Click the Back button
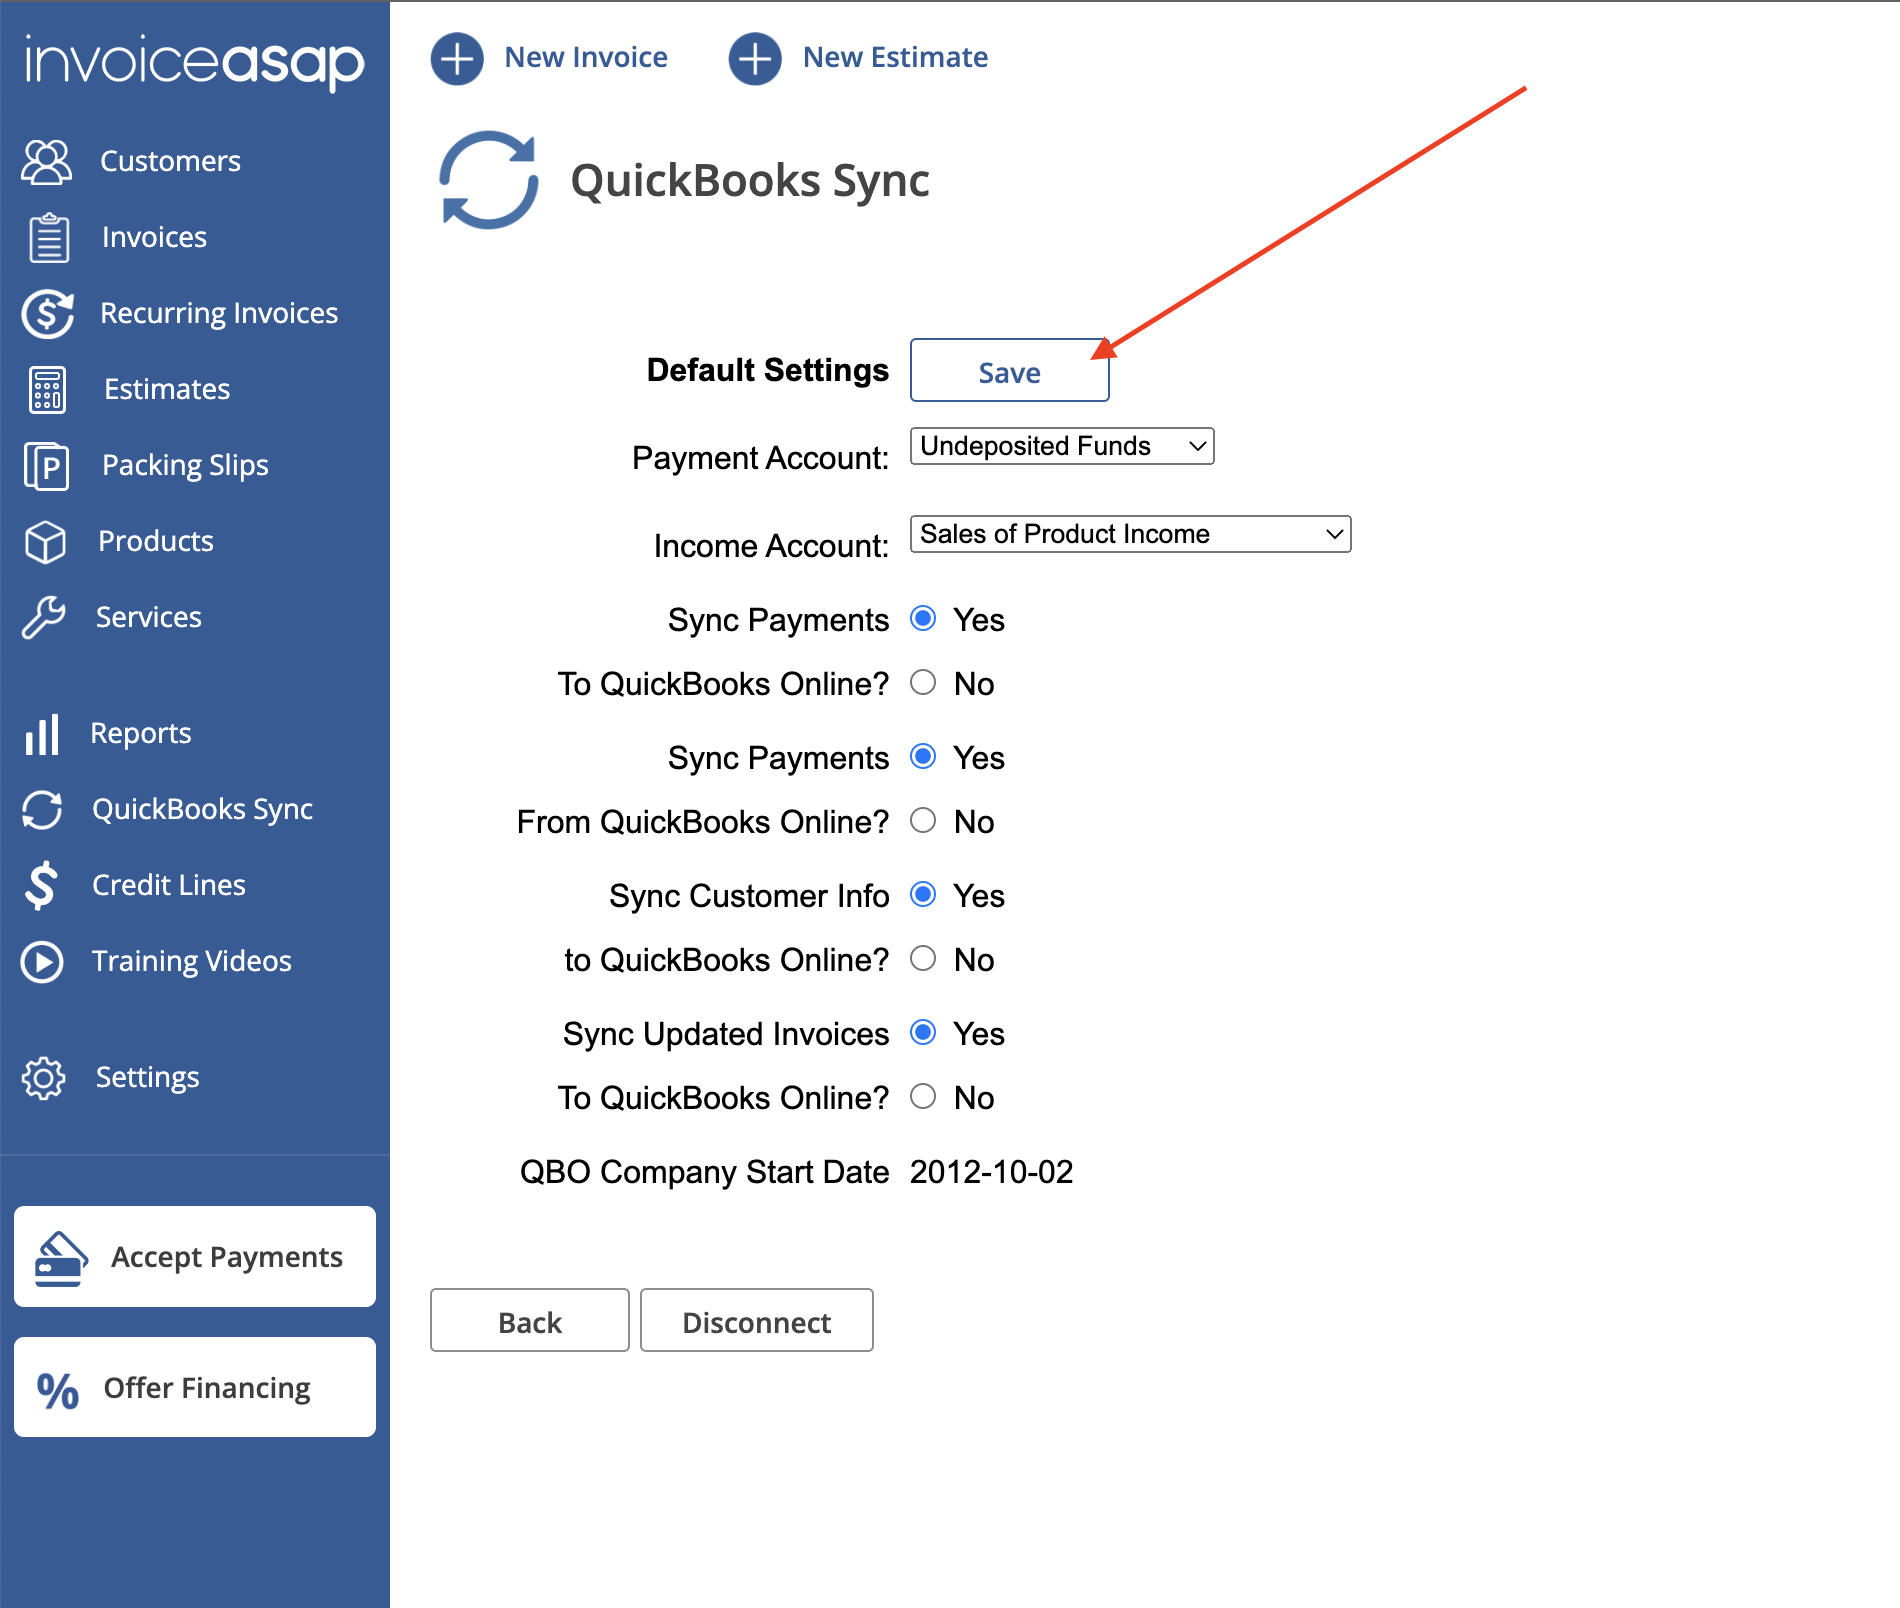Viewport: 1900px width, 1608px height. (x=529, y=1321)
